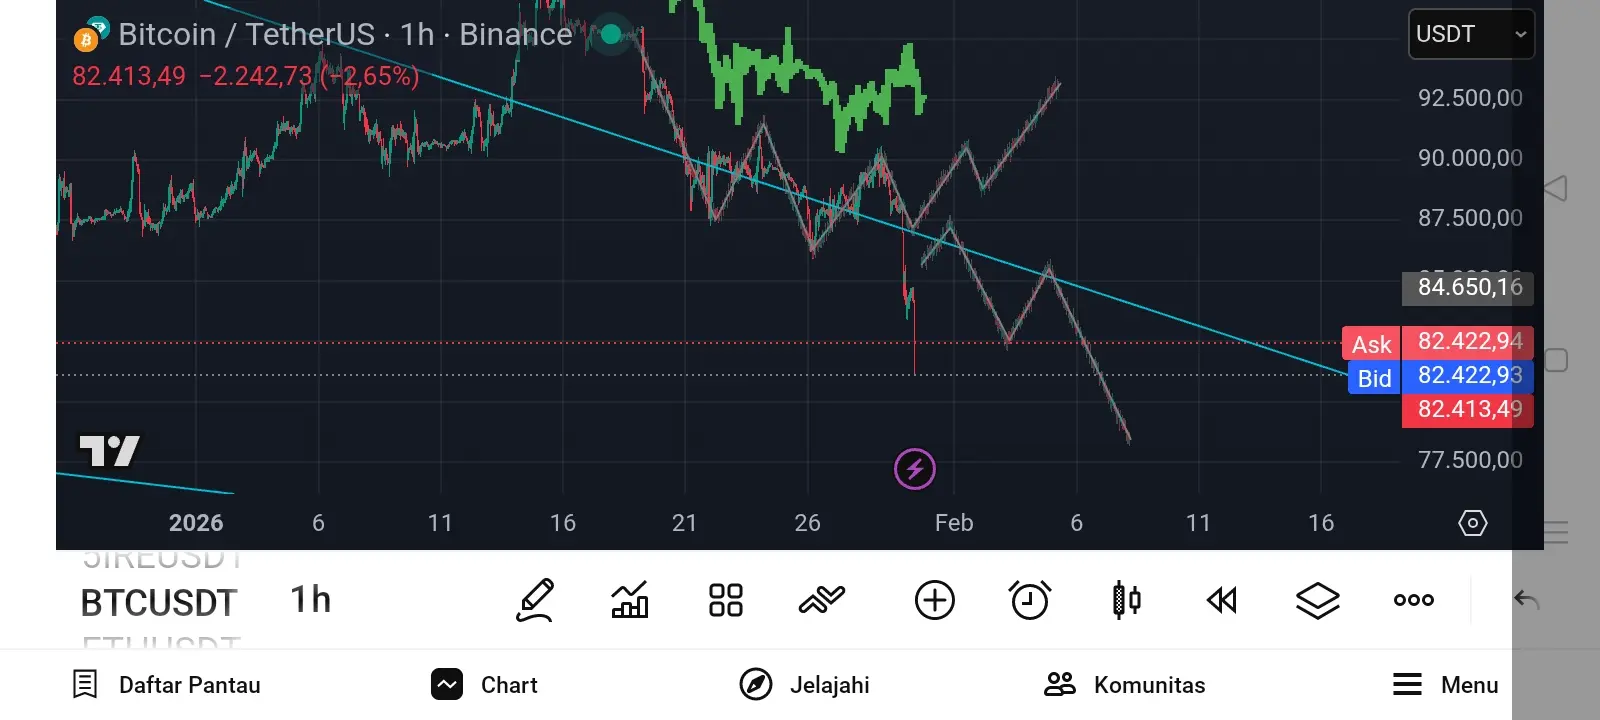Expand the USDT currency dropdown

(x=1471, y=34)
